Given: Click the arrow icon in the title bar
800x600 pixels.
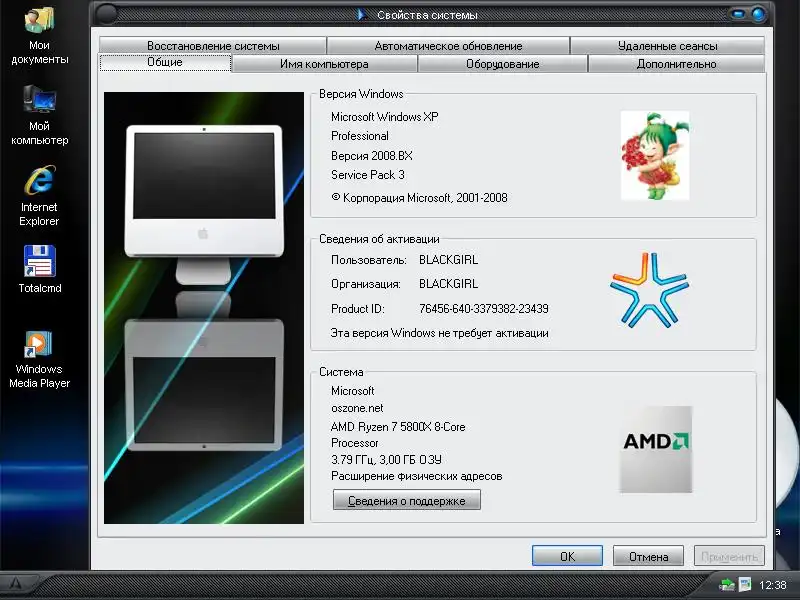Looking at the screenshot, I should pyautogui.click(x=362, y=15).
